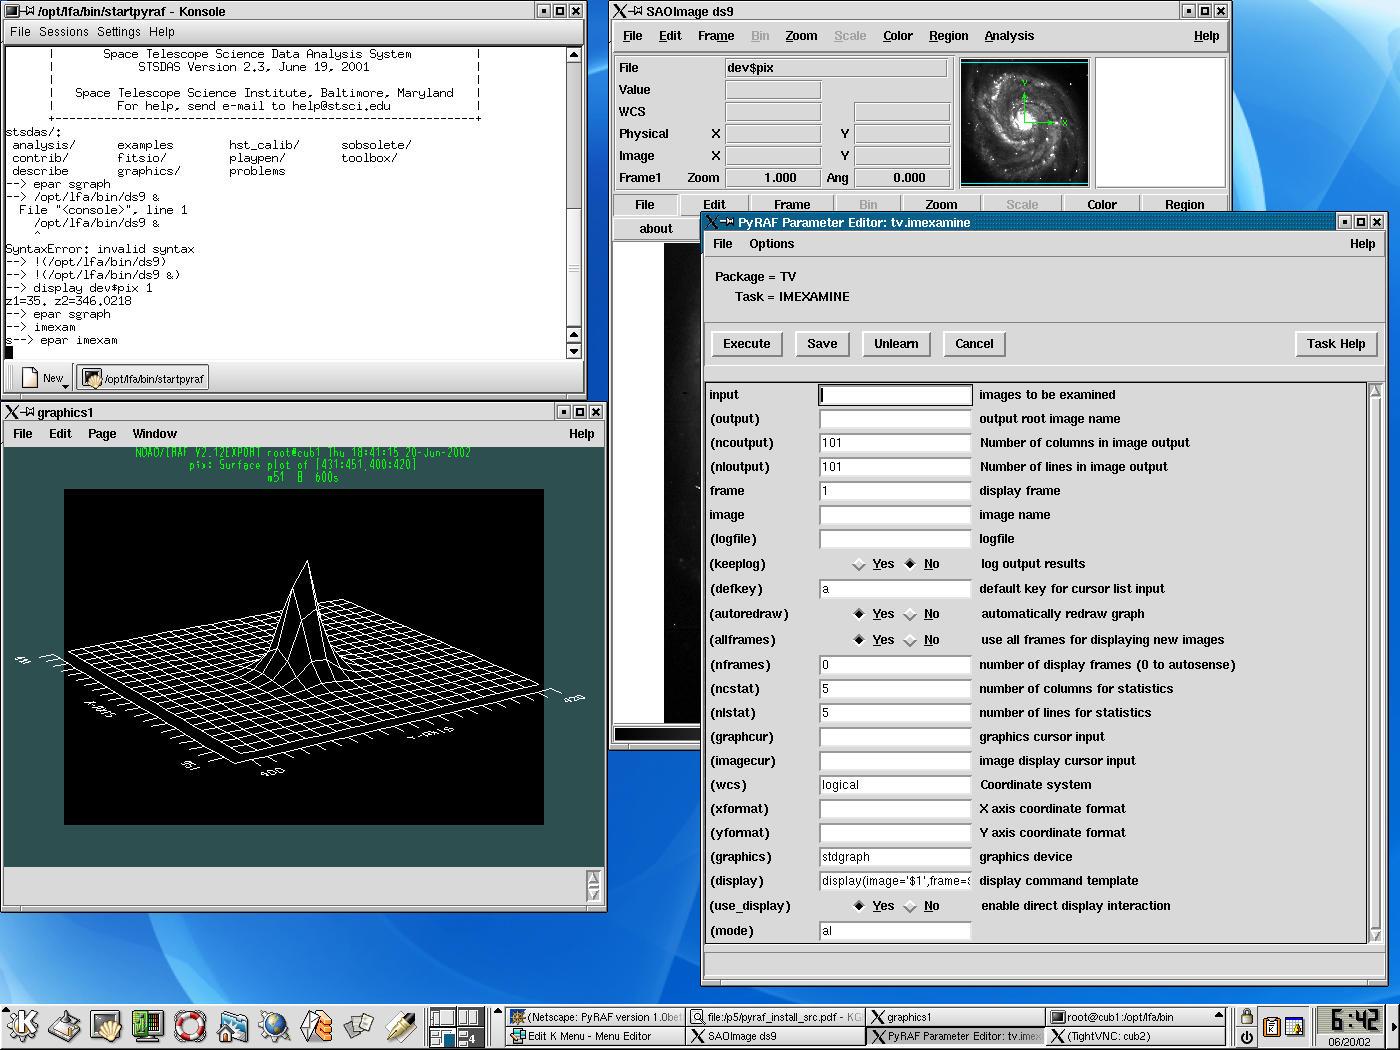Select No for autoredraw parameter

click(x=910, y=614)
